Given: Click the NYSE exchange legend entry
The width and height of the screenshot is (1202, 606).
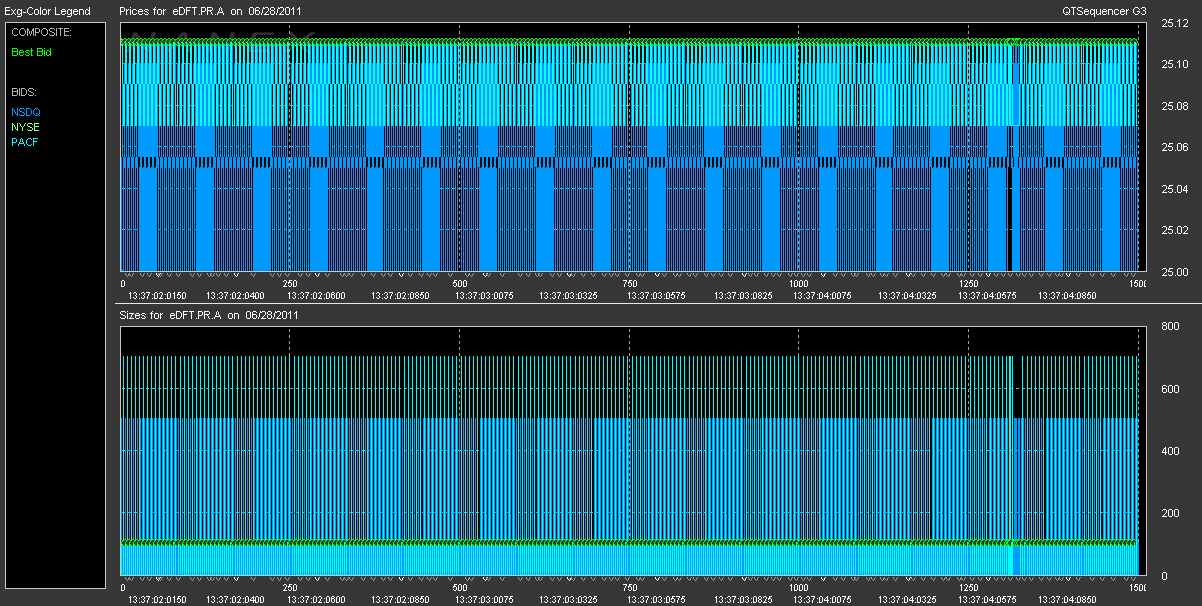Looking at the screenshot, I should pyautogui.click(x=25, y=127).
